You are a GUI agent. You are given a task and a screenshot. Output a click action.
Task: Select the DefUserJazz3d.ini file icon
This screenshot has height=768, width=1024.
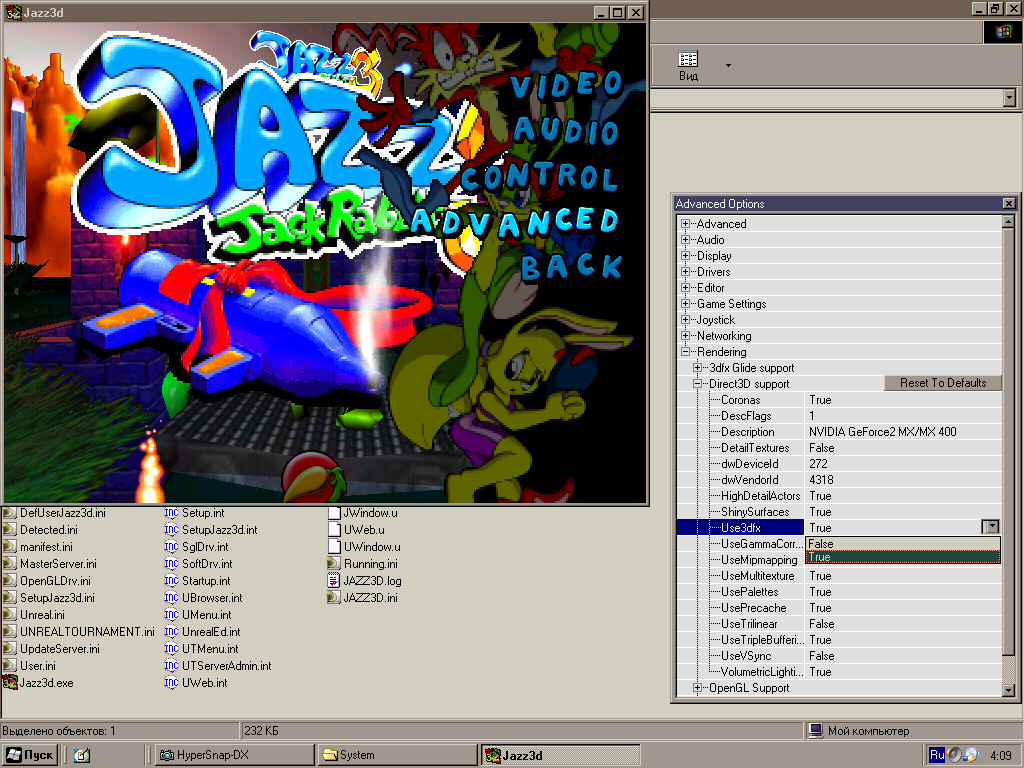pyautogui.click(x=10, y=513)
